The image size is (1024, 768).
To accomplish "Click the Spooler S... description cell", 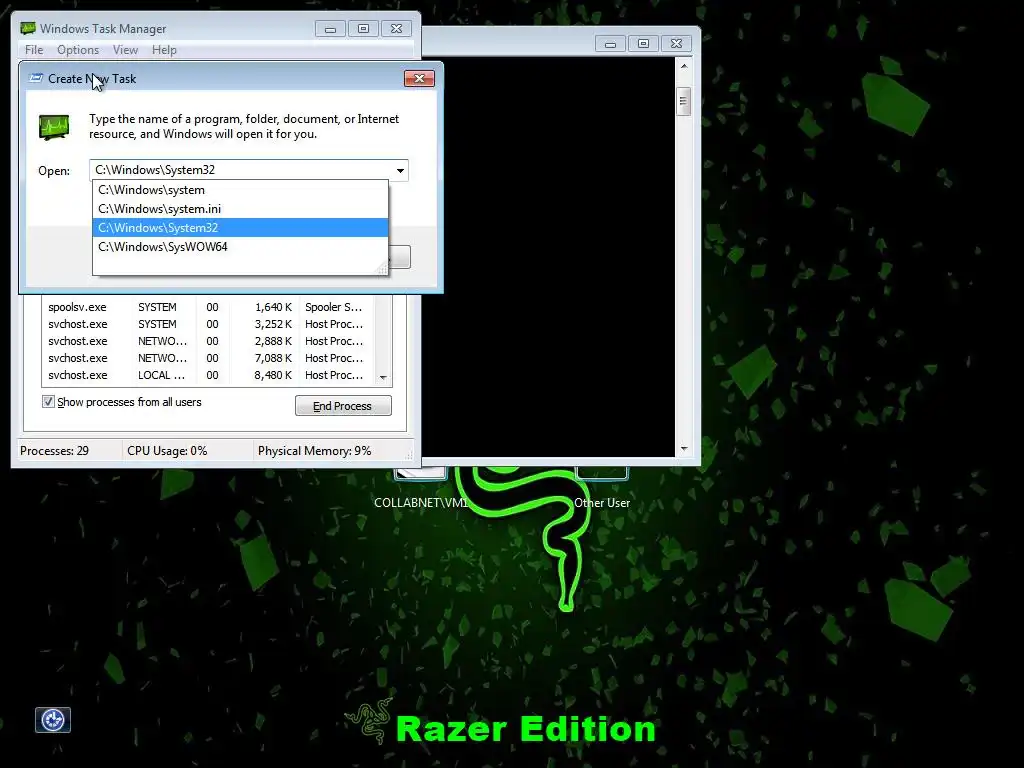I will [x=334, y=307].
